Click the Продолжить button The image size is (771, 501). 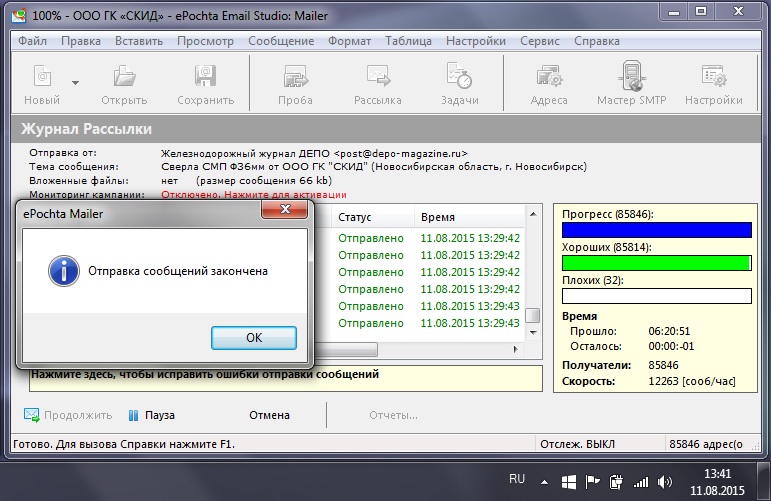click(68, 415)
